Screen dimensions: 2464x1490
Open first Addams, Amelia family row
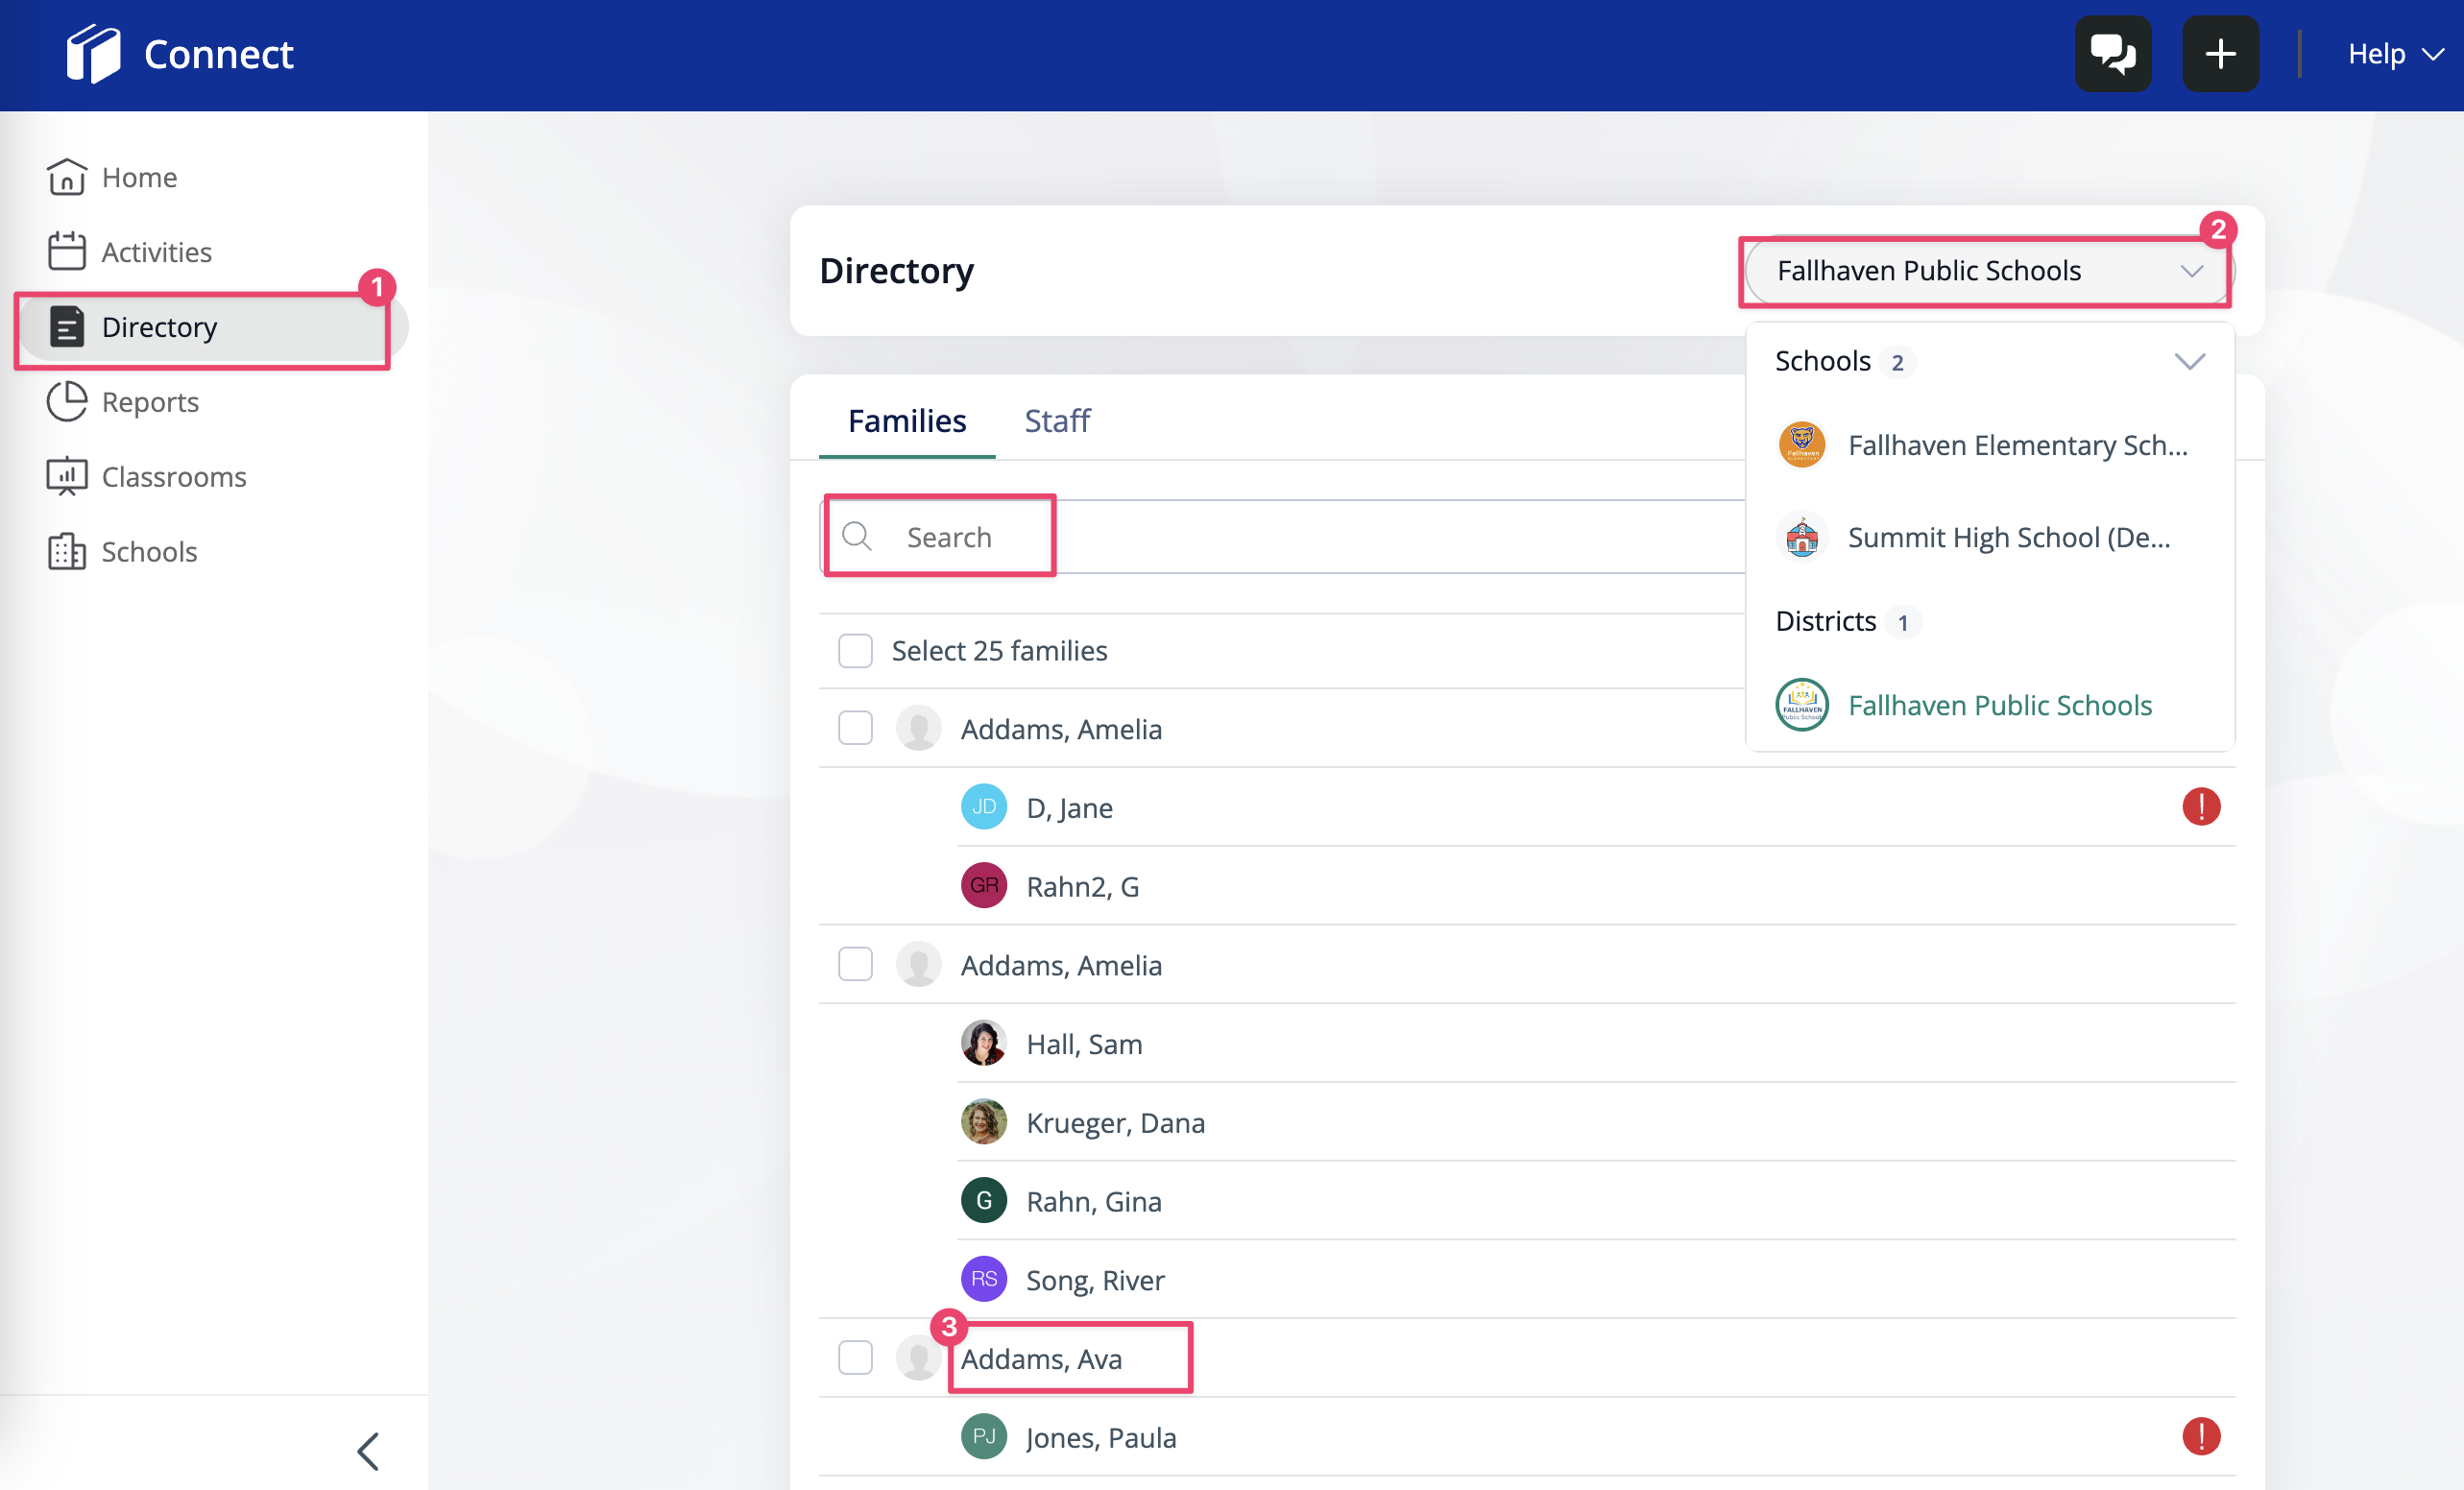pos(1061,729)
